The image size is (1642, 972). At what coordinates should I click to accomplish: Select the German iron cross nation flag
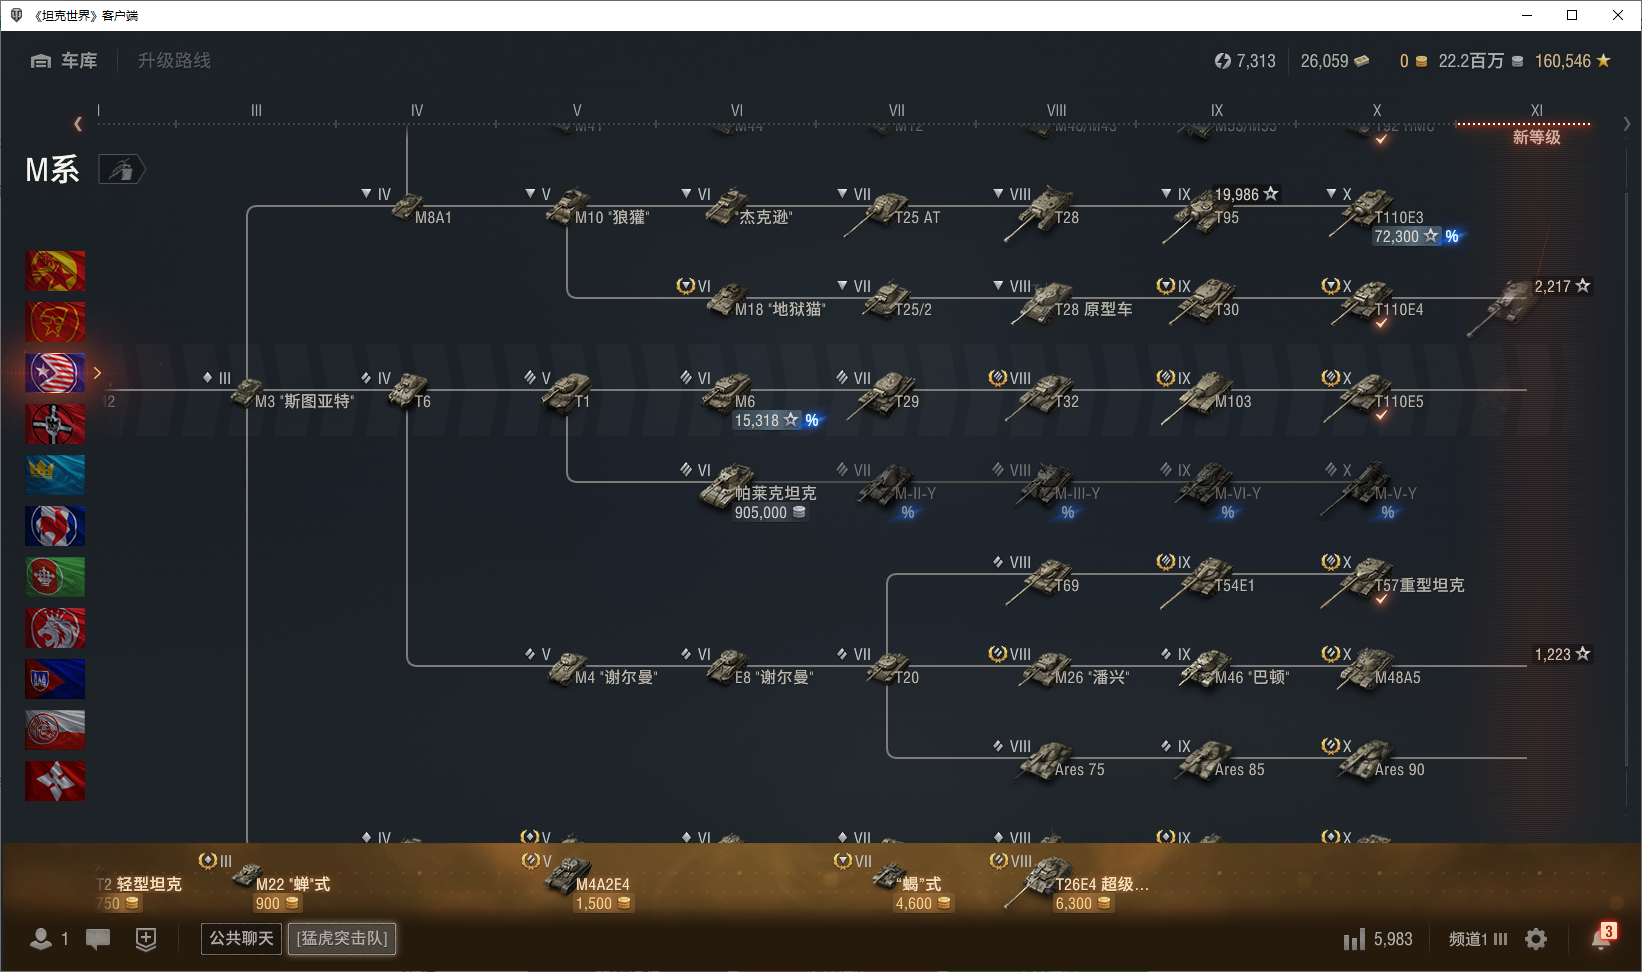click(55, 424)
